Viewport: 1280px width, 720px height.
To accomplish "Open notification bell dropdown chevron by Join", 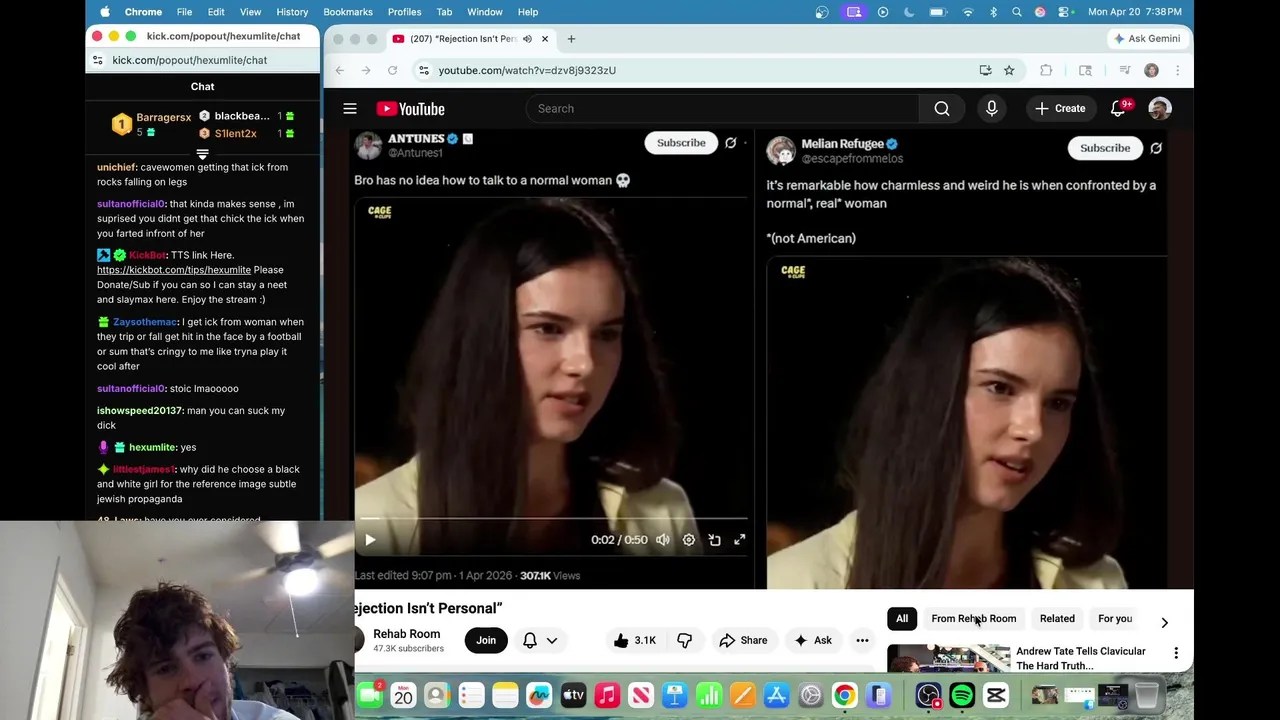I will point(552,640).
